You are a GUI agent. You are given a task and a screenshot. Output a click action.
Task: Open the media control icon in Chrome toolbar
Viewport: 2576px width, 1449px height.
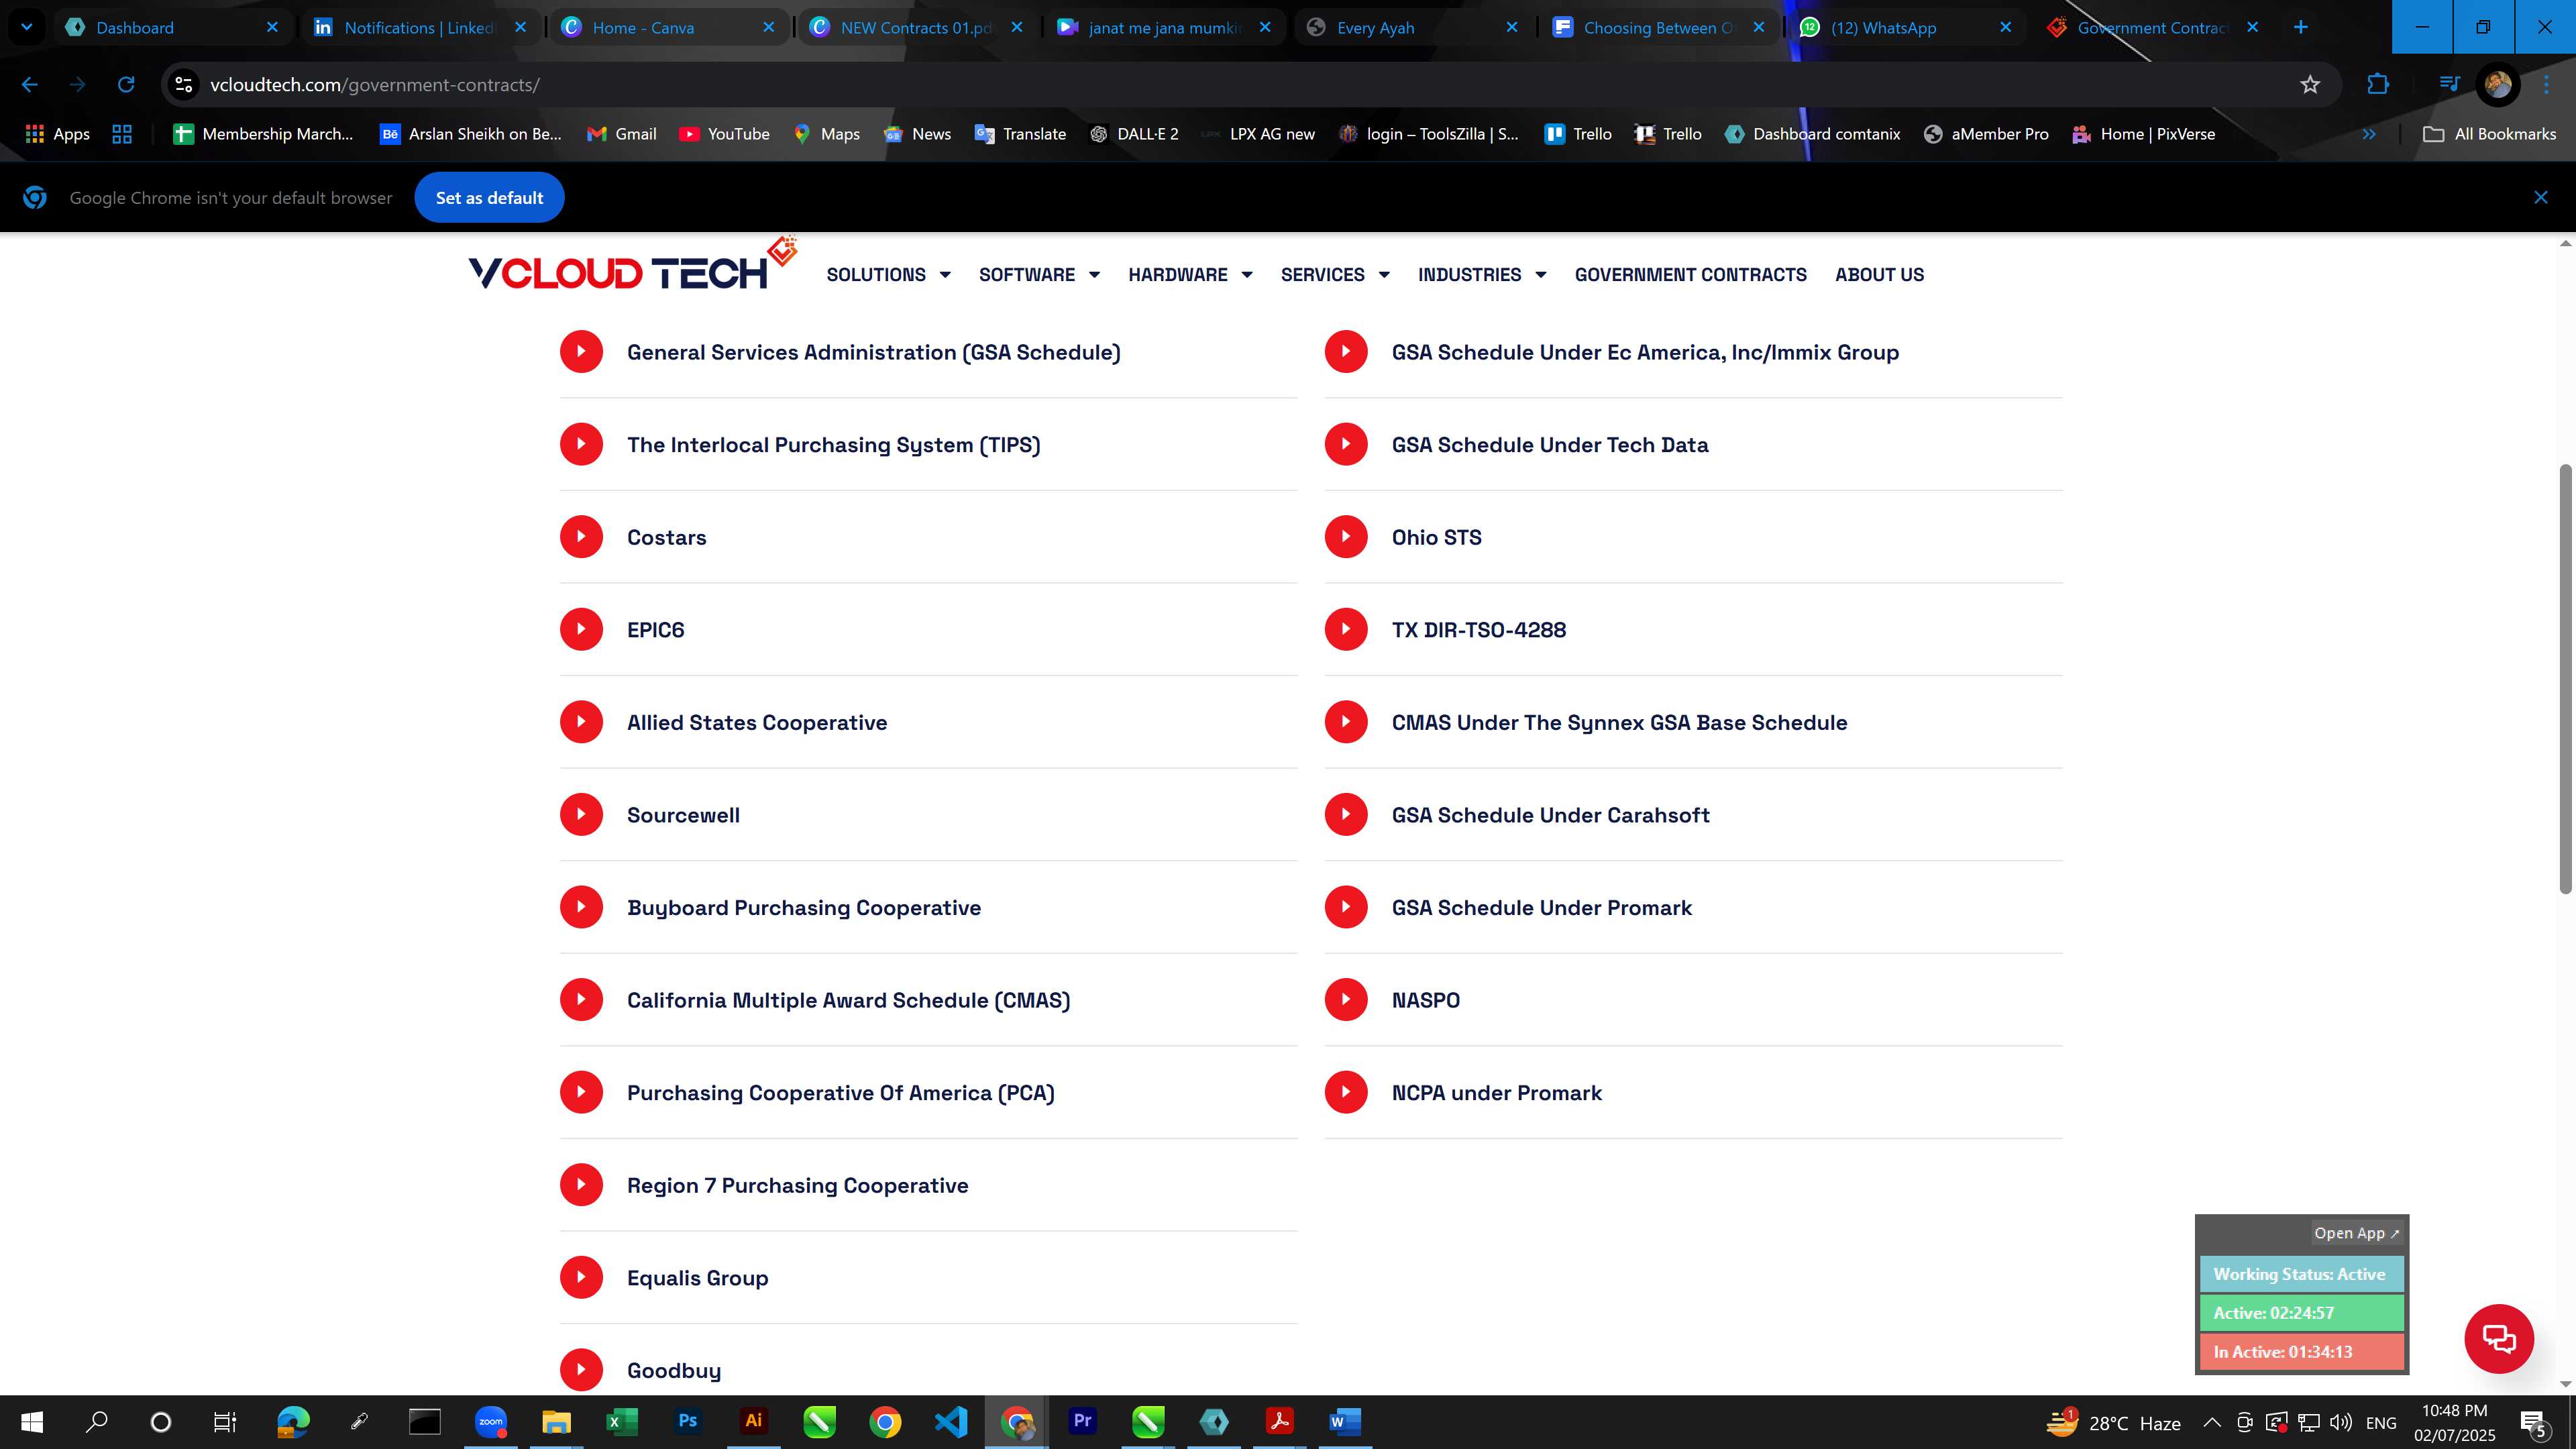tap(2449, 85)
